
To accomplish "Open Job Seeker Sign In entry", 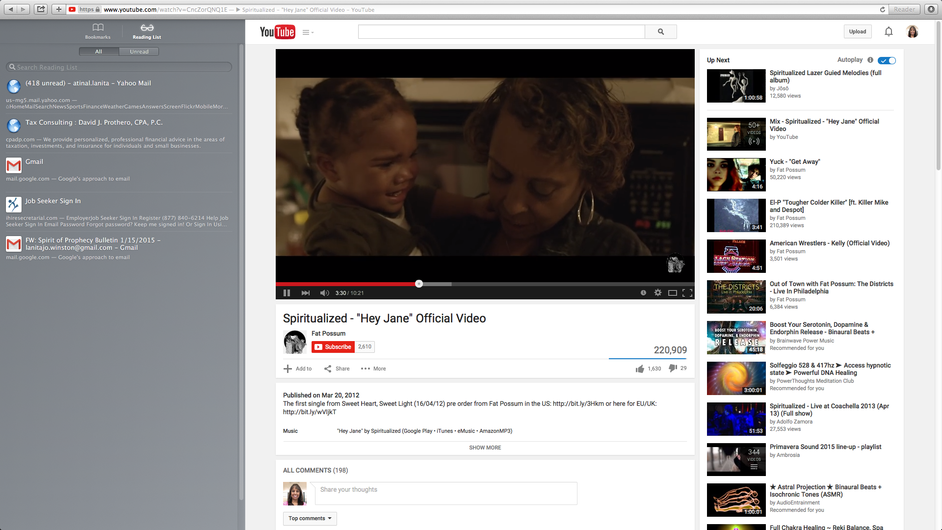I will pos(118,212).
